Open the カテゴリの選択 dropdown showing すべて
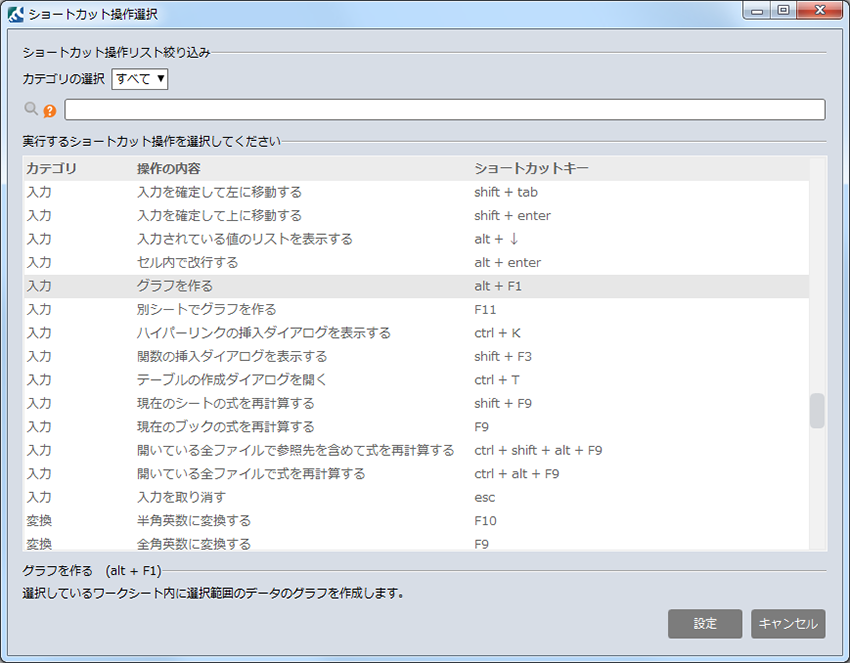This screenshot has height=663, width=850. 140,79
